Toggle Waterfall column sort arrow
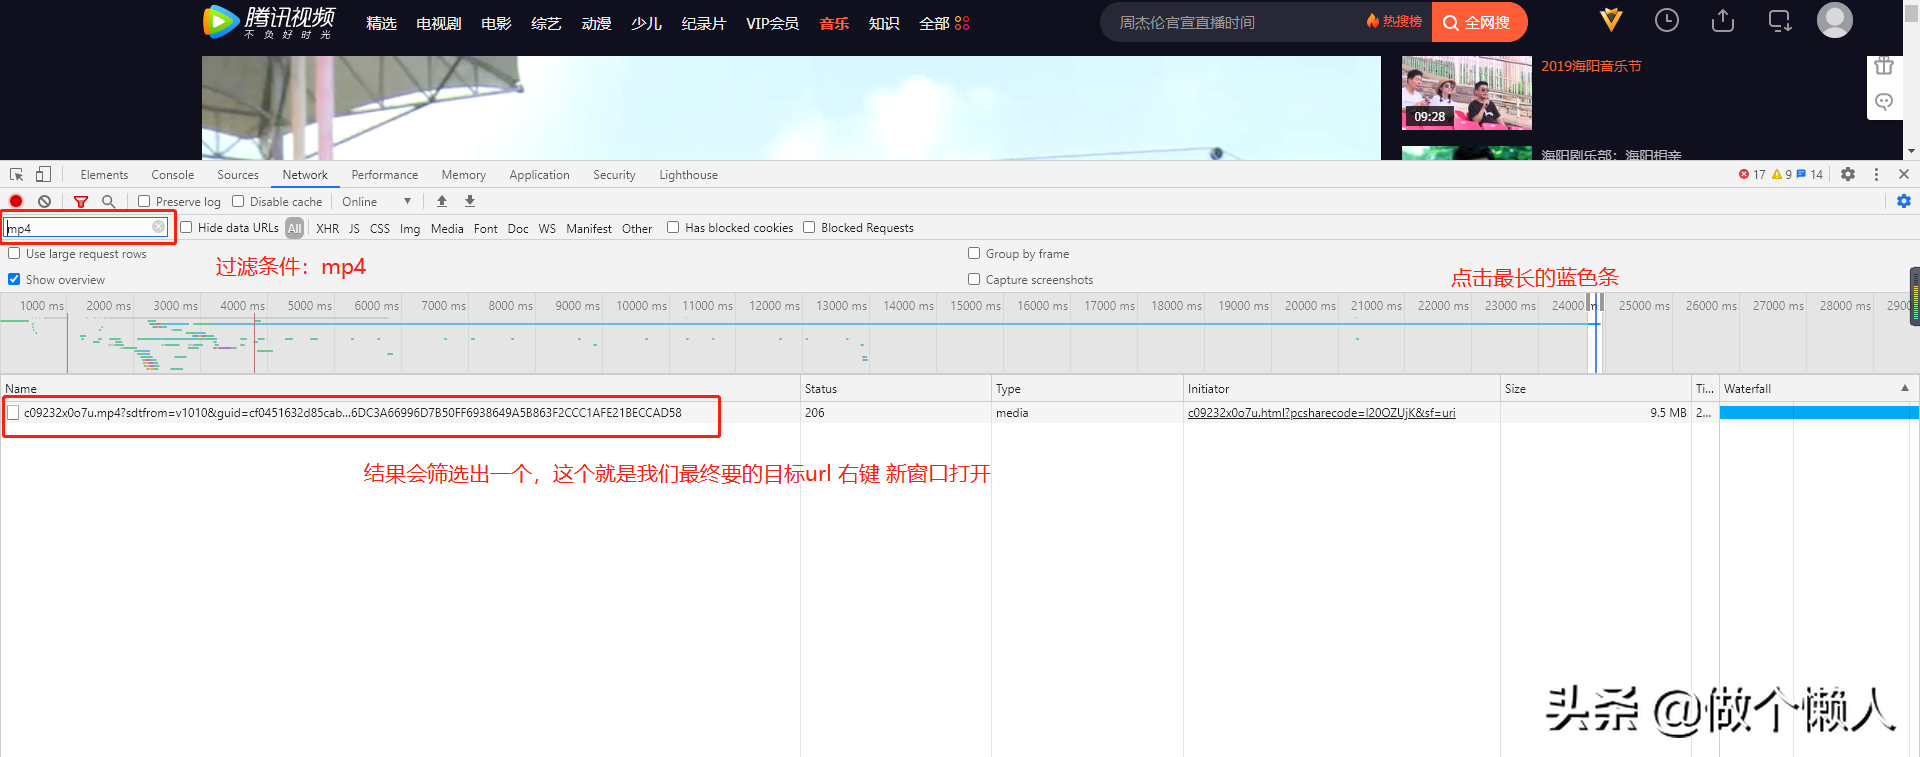This screenshot has height=757, width=1920. 1905,388
